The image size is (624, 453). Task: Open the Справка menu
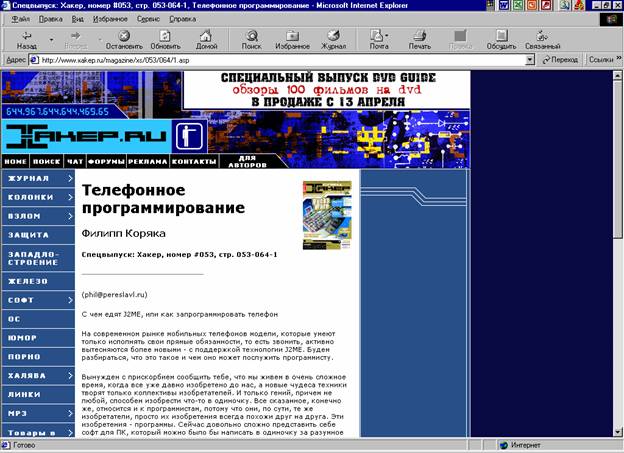tap(182, 19)
